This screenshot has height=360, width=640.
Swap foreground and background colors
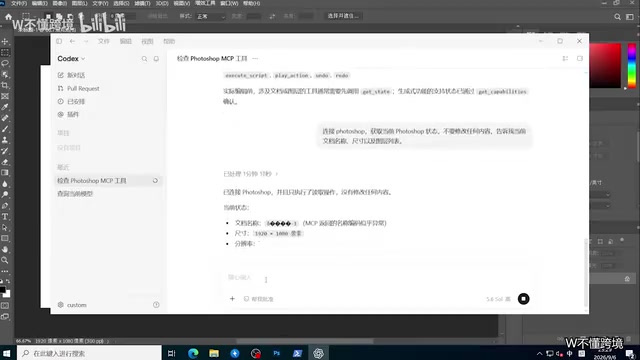pos(8,282)
